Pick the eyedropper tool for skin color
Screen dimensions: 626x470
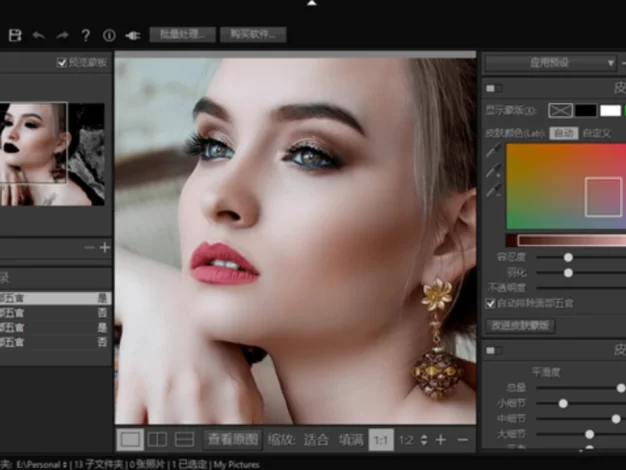(x=494, y=151)
